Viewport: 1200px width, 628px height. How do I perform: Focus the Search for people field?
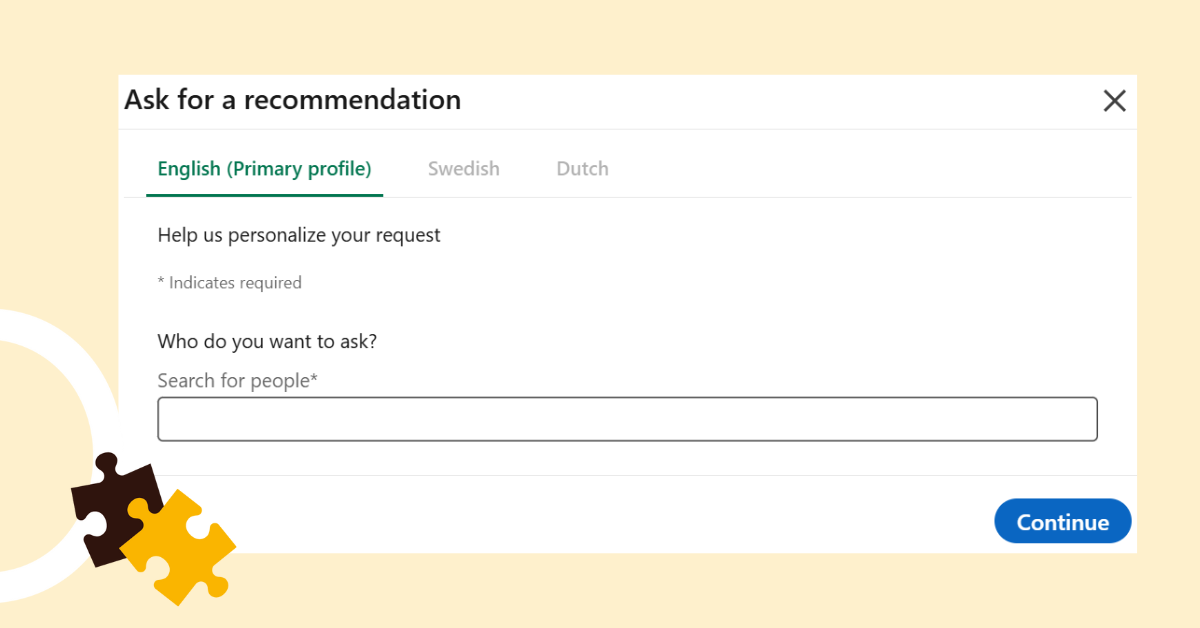coord(627,419)
